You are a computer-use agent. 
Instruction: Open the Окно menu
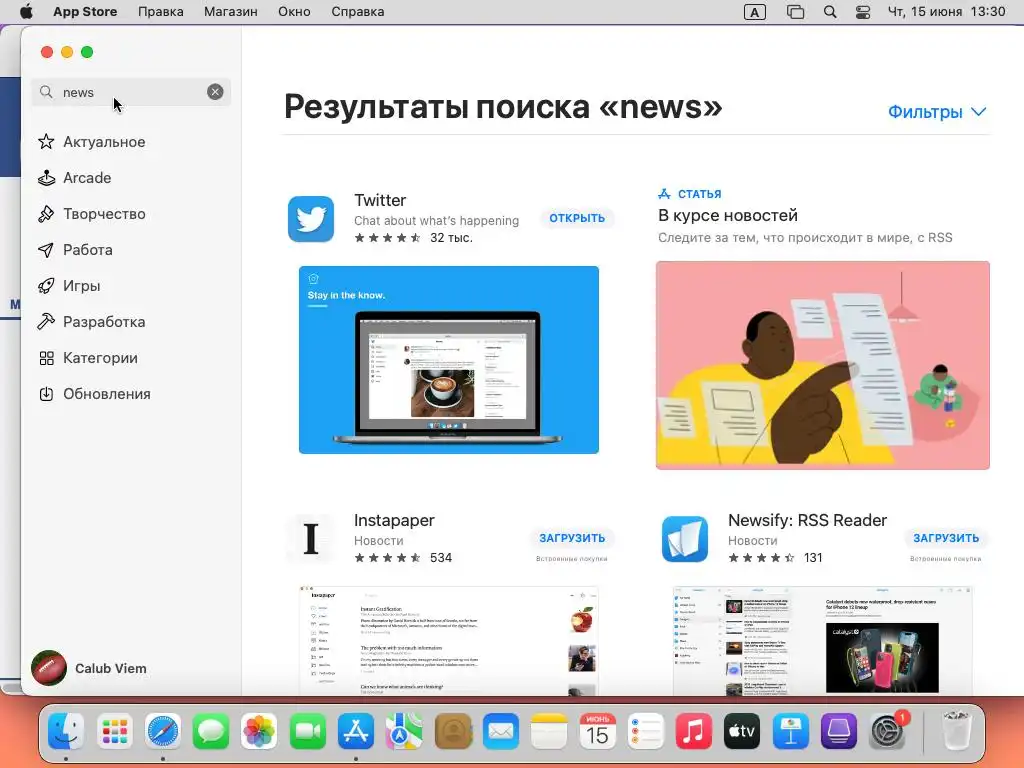(x=294, y=12)
